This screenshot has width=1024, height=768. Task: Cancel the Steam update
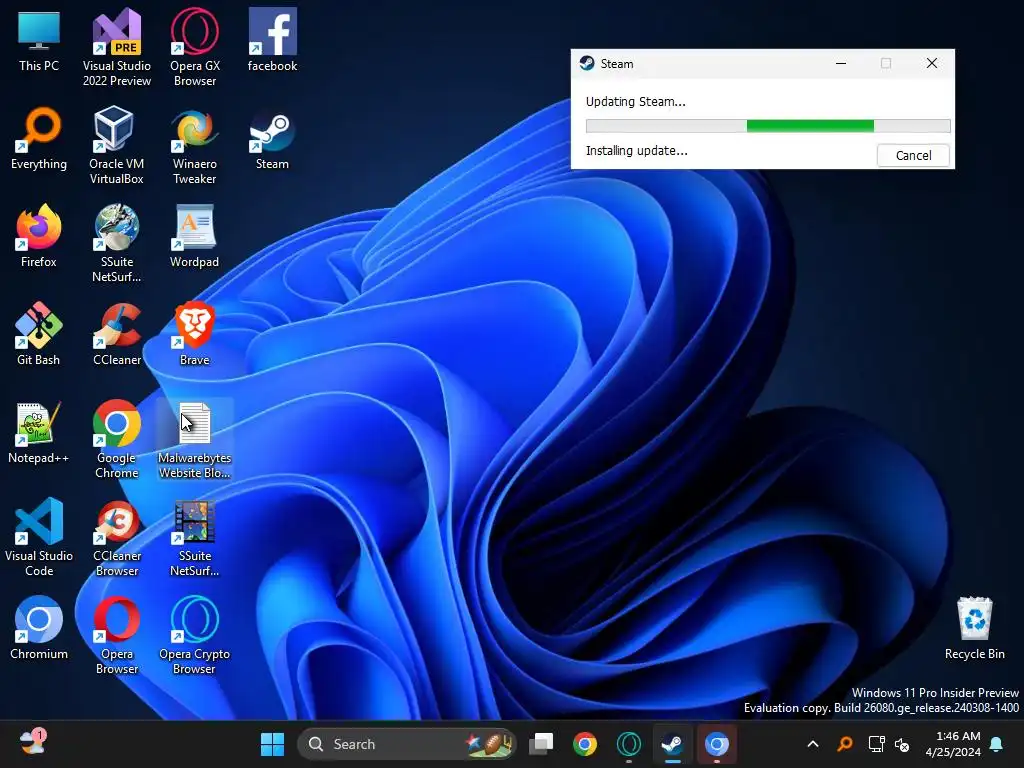pos(913,155)
